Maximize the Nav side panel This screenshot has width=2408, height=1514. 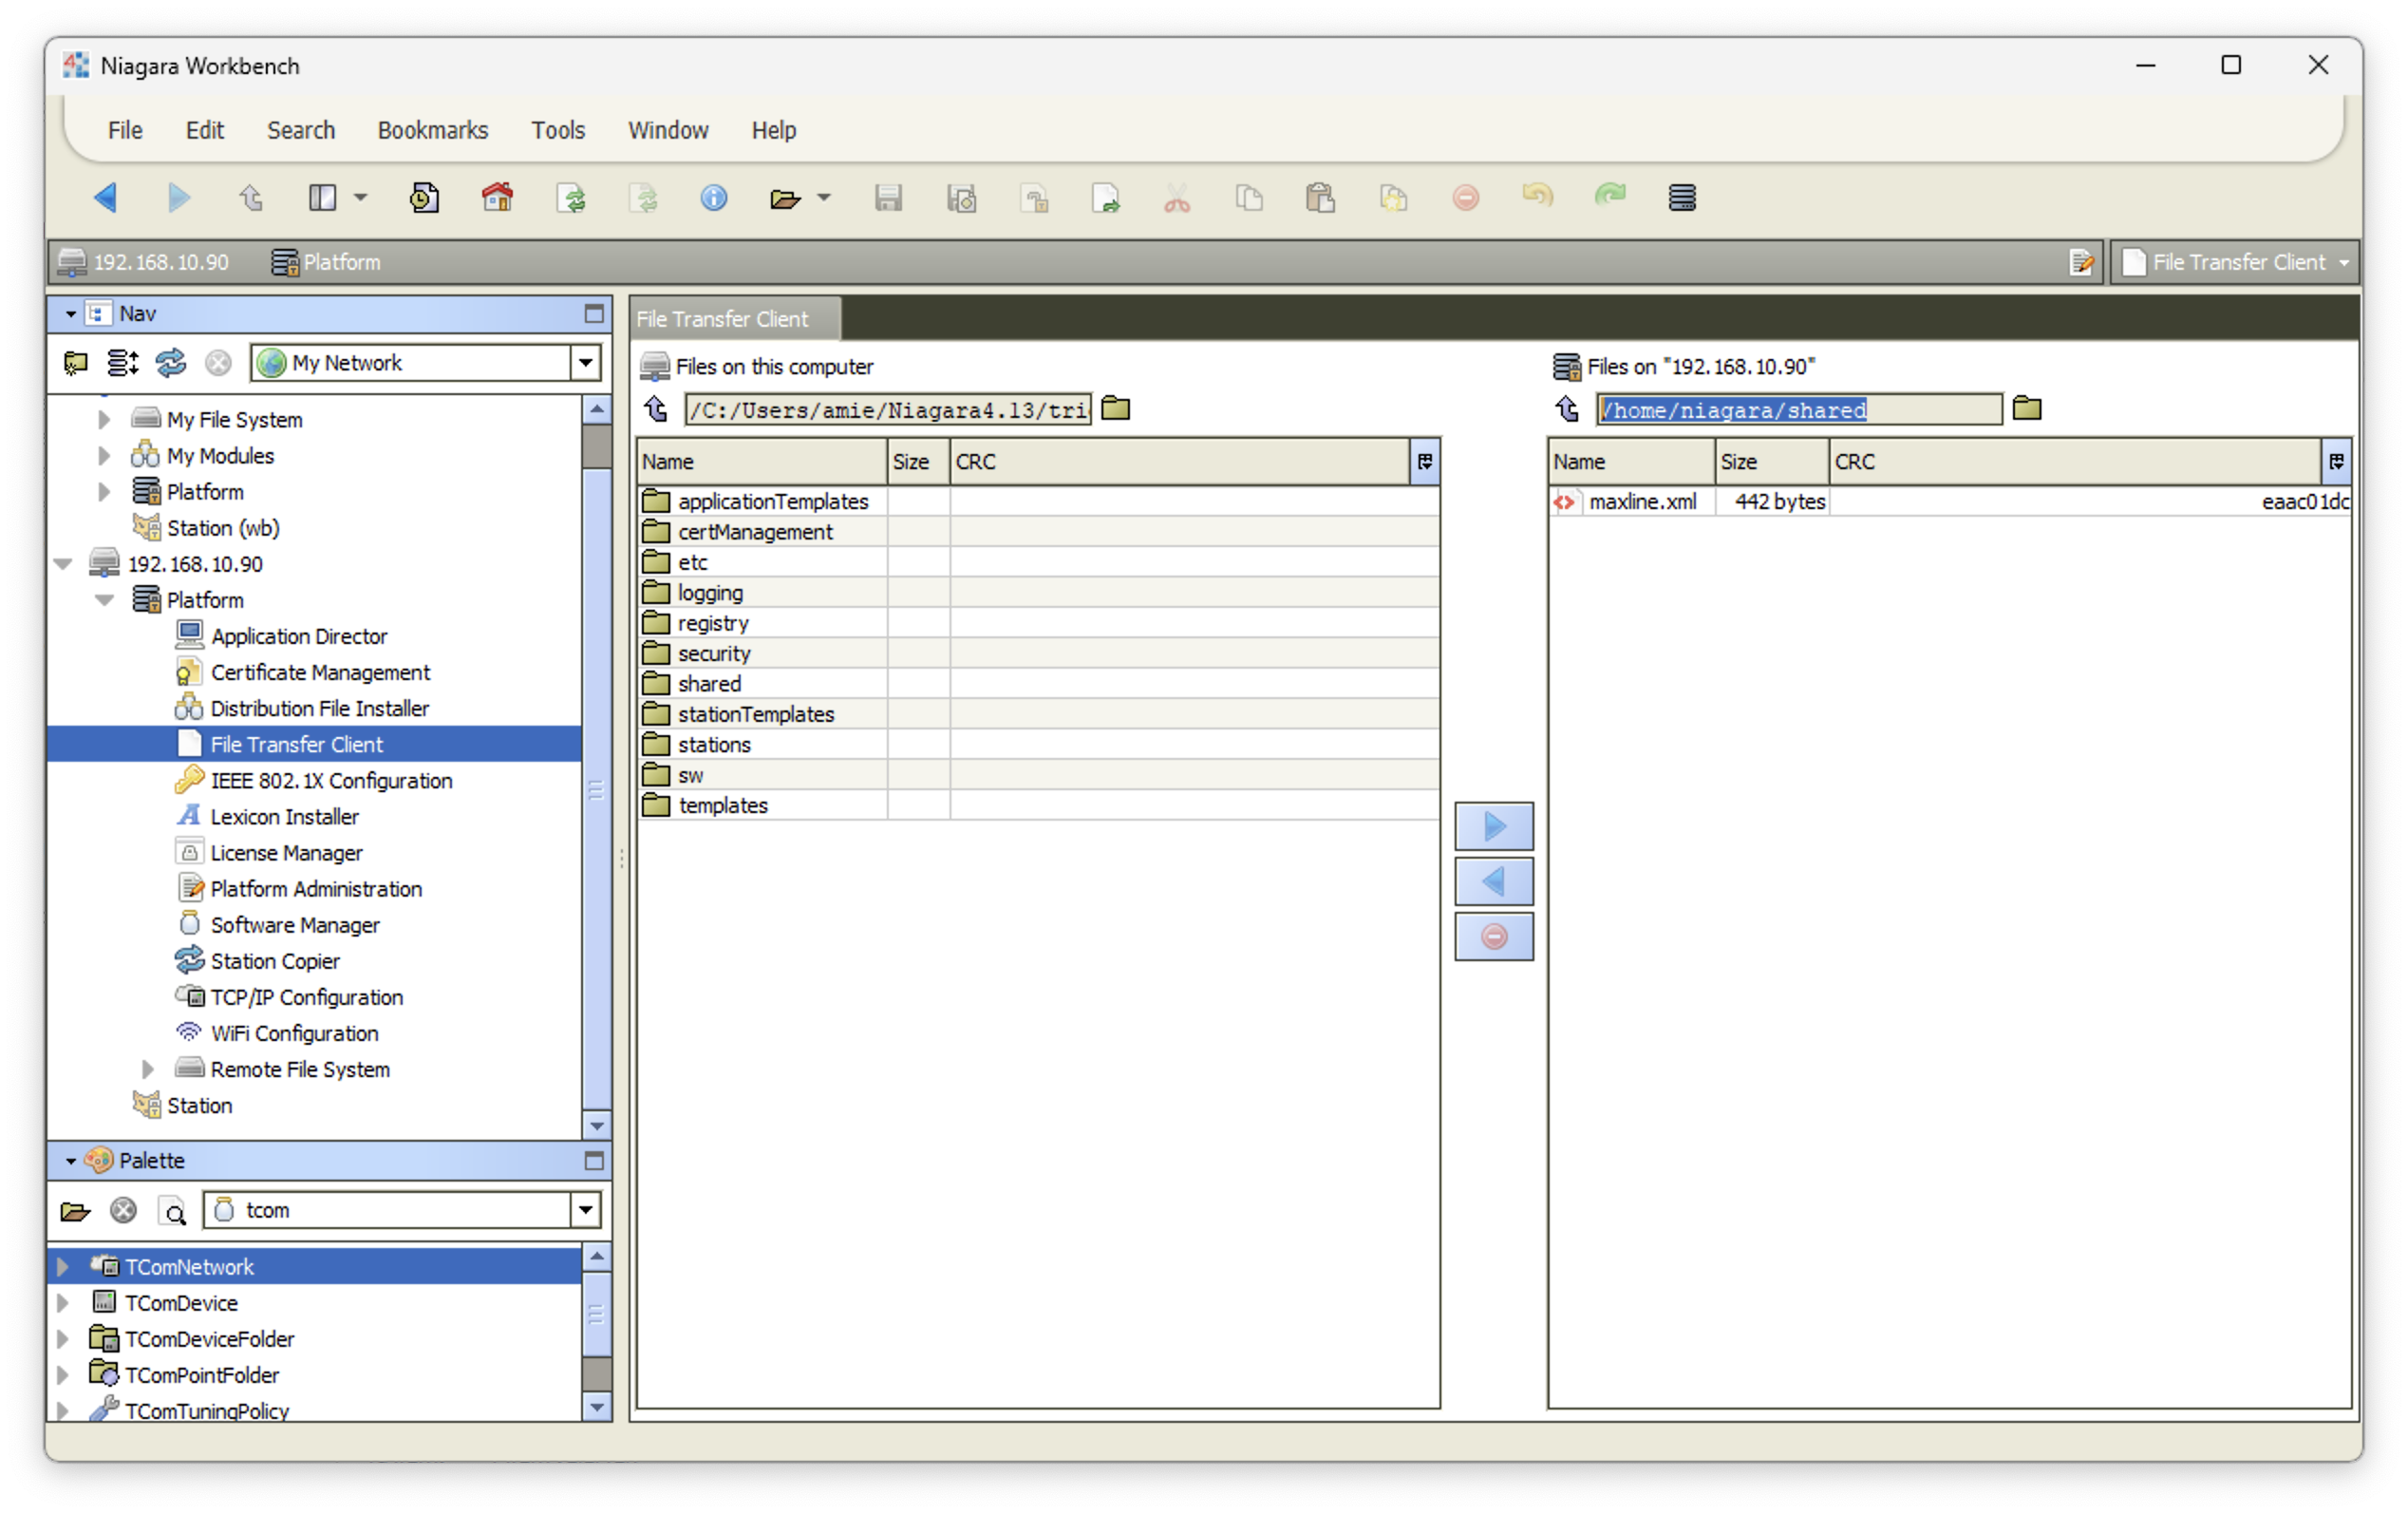[x=594, y=313]
